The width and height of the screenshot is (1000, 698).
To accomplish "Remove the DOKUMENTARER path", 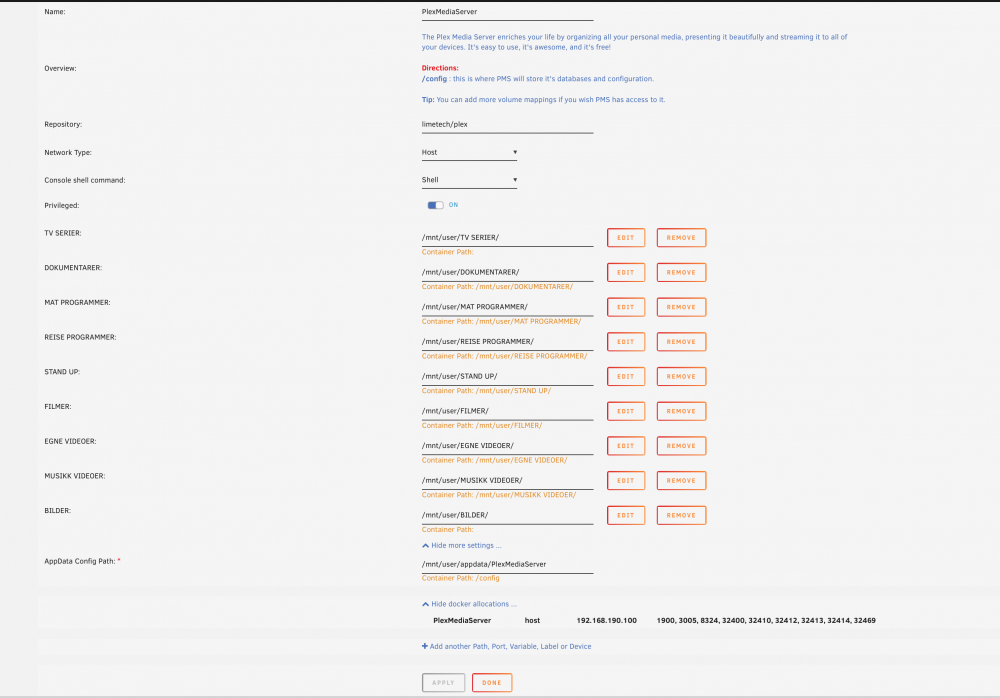I will pos(681,272).
